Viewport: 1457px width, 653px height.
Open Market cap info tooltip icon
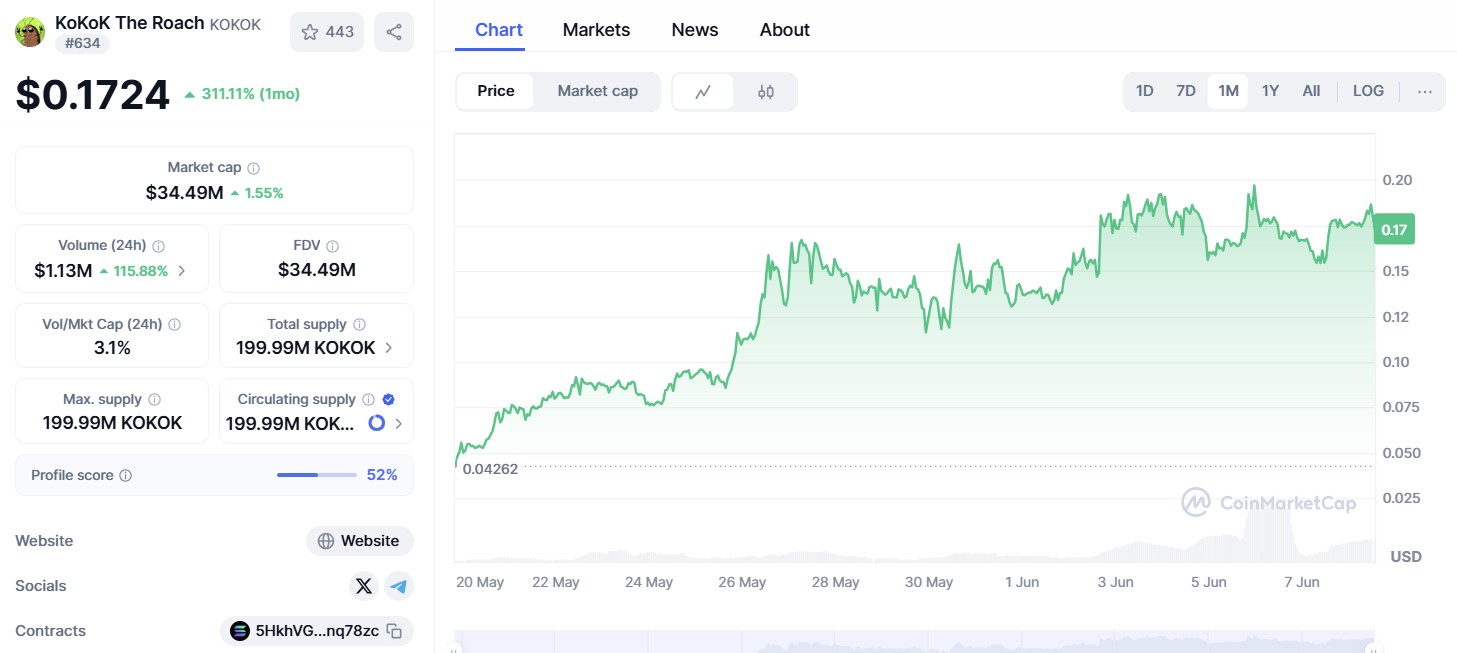(254, 168)
